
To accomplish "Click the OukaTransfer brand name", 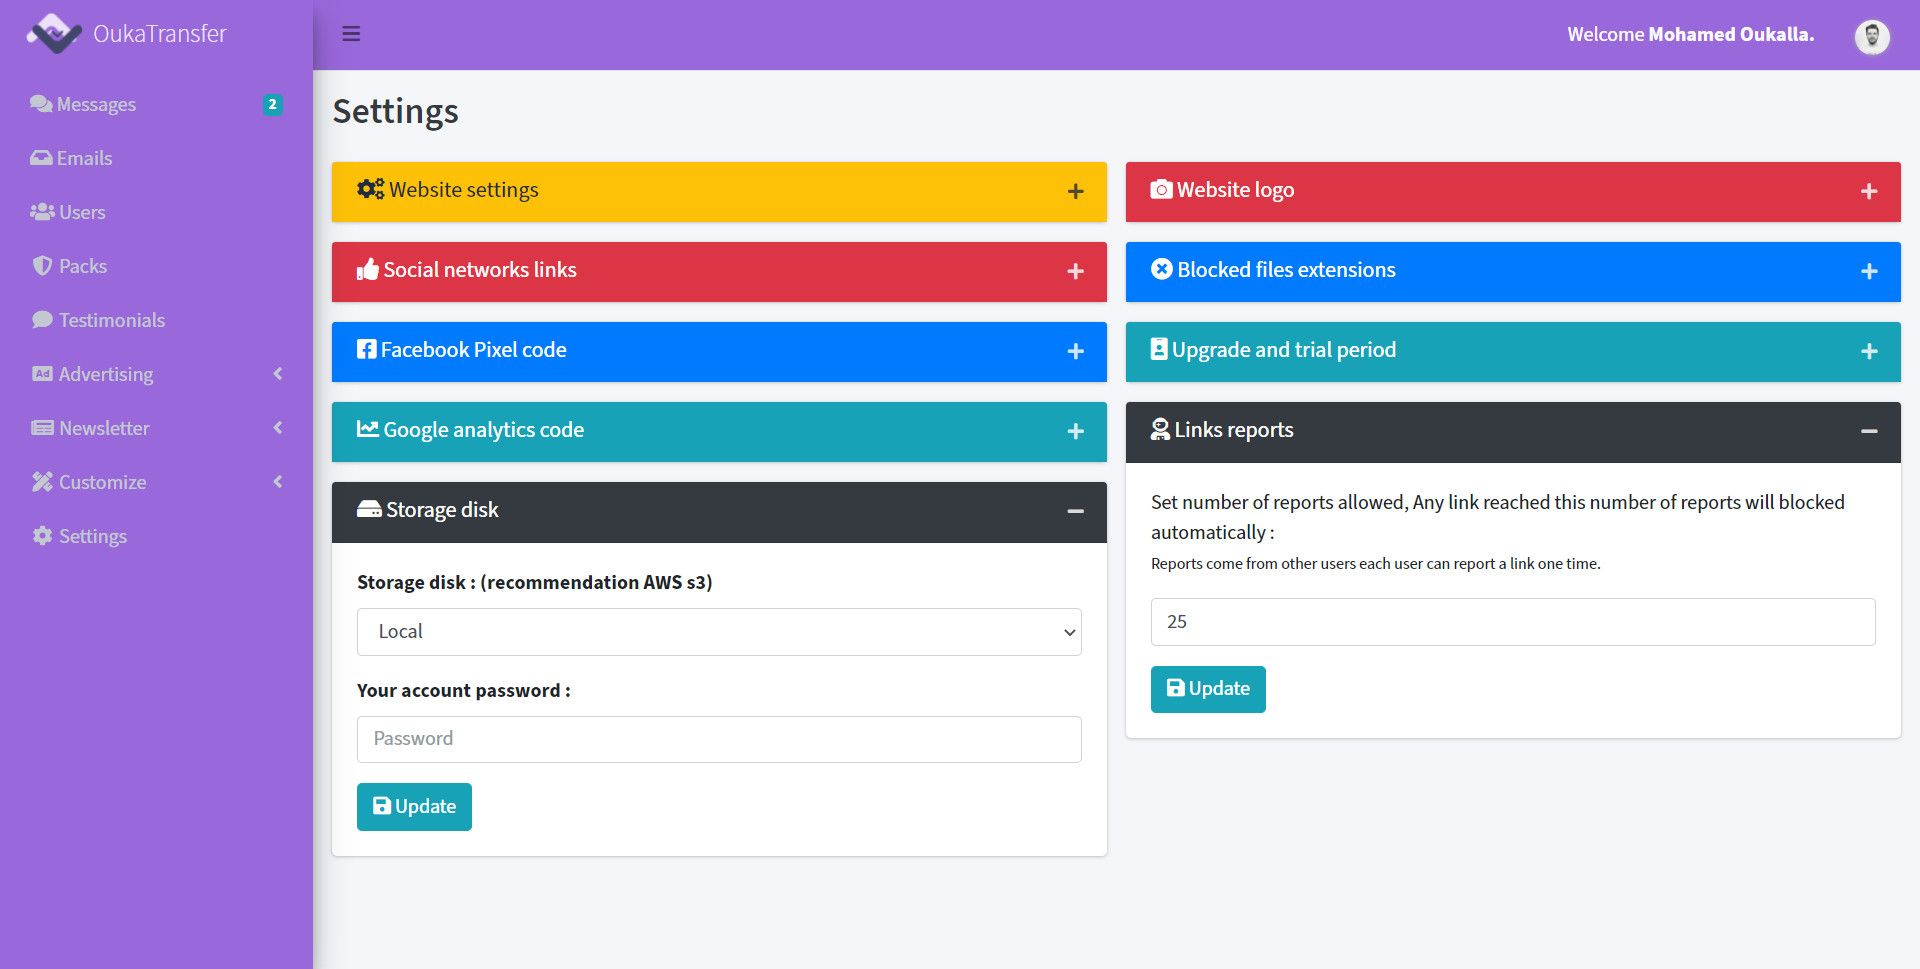I will pos(160,34).
